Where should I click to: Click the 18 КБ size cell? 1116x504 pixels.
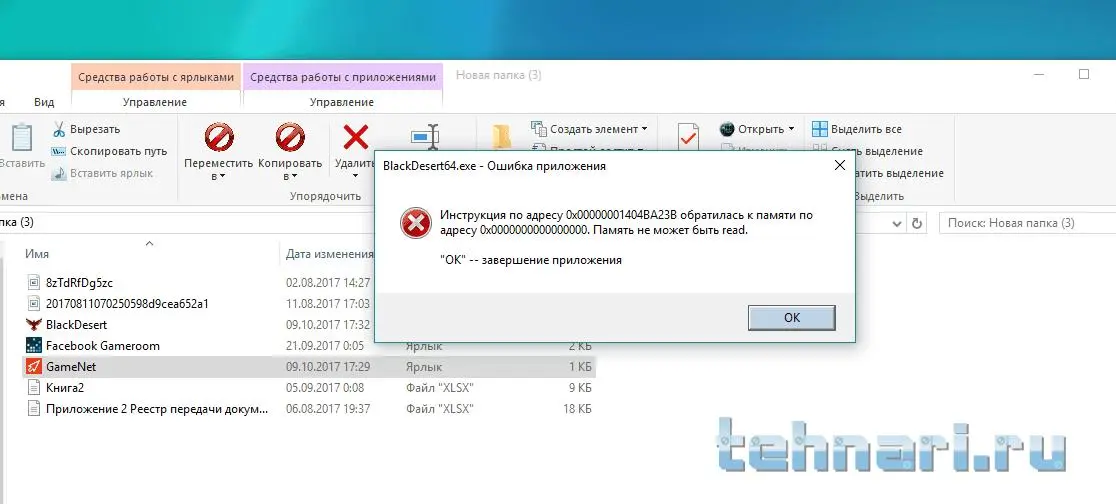point(577,409)
